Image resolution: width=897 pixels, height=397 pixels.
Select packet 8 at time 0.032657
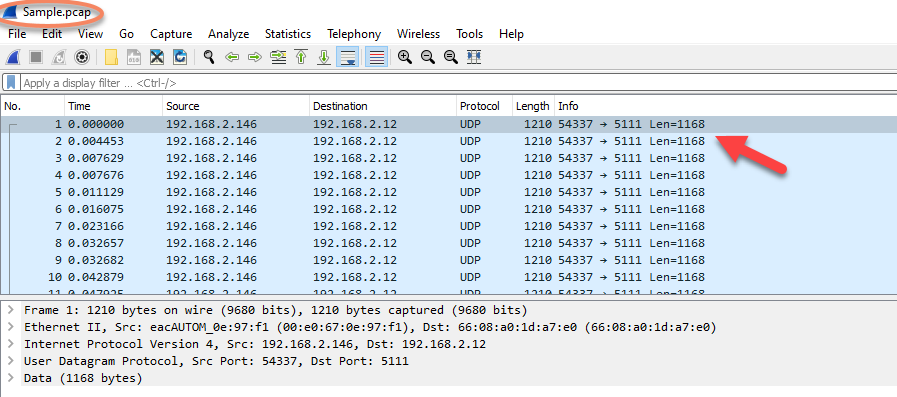pyautogui.click(x=448, y=243)
